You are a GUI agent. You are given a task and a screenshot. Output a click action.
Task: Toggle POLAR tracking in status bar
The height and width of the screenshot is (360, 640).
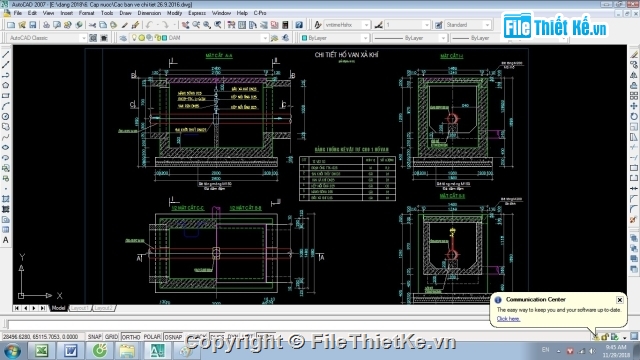coord(152,337)
